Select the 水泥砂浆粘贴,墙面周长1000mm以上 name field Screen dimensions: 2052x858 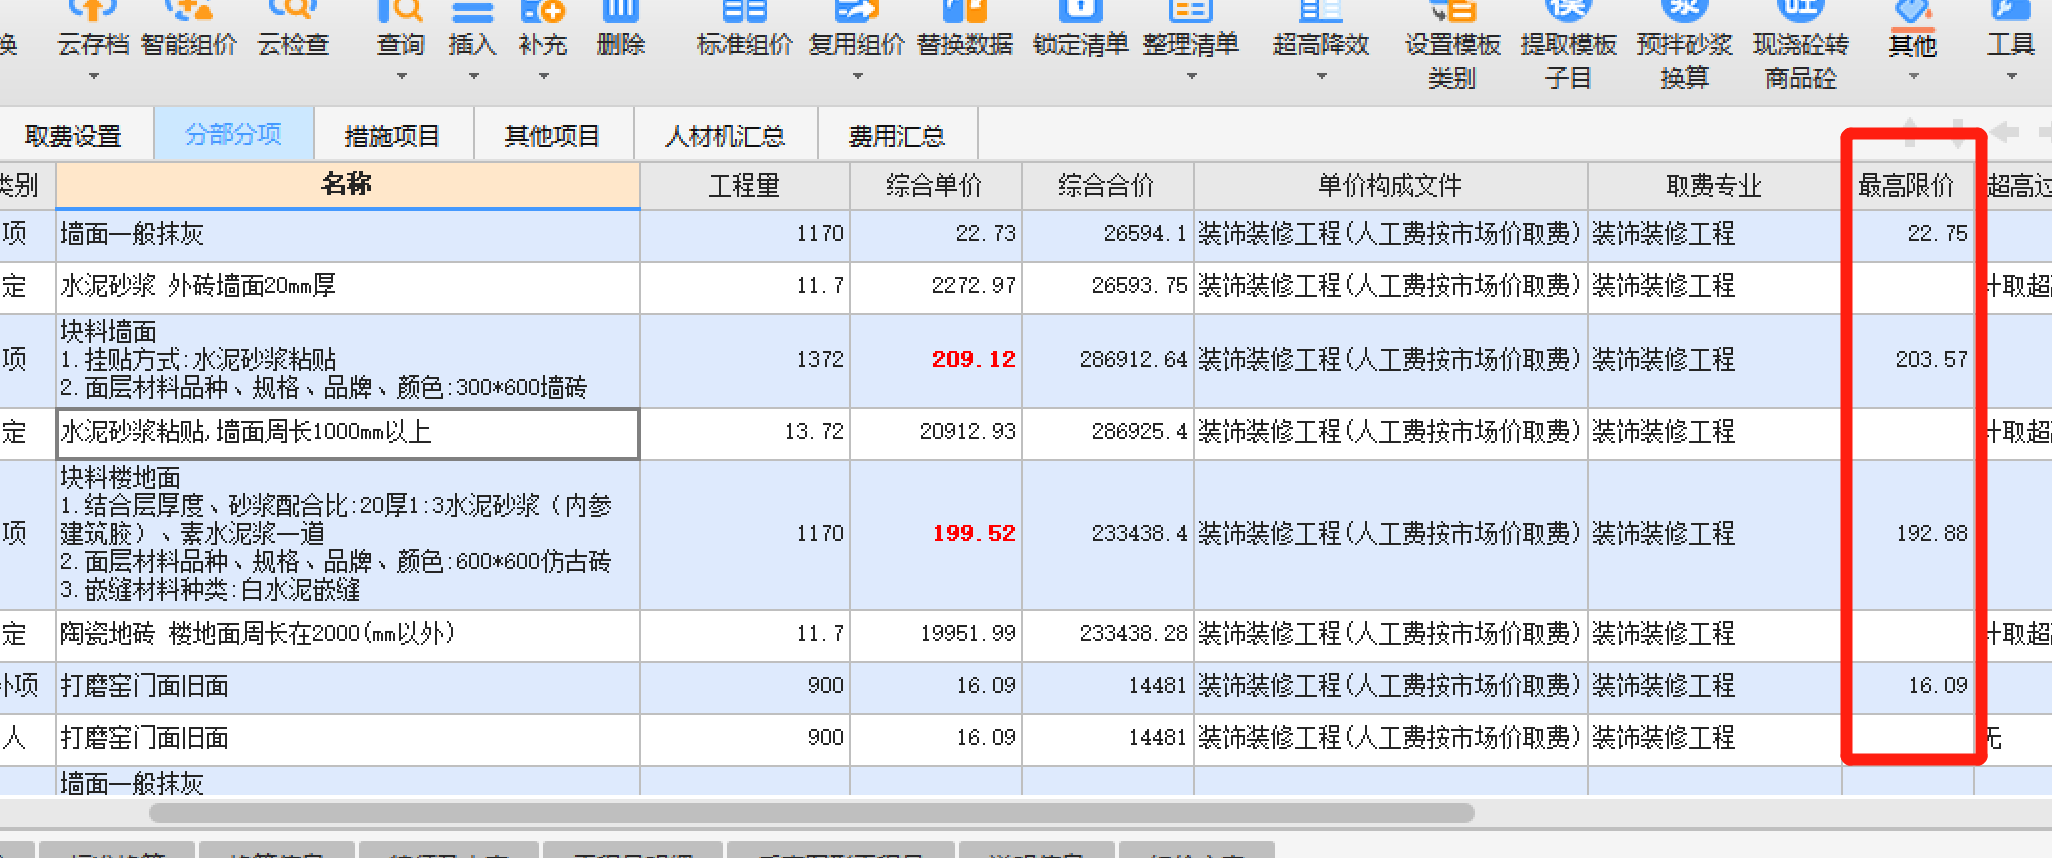[348, 433]
